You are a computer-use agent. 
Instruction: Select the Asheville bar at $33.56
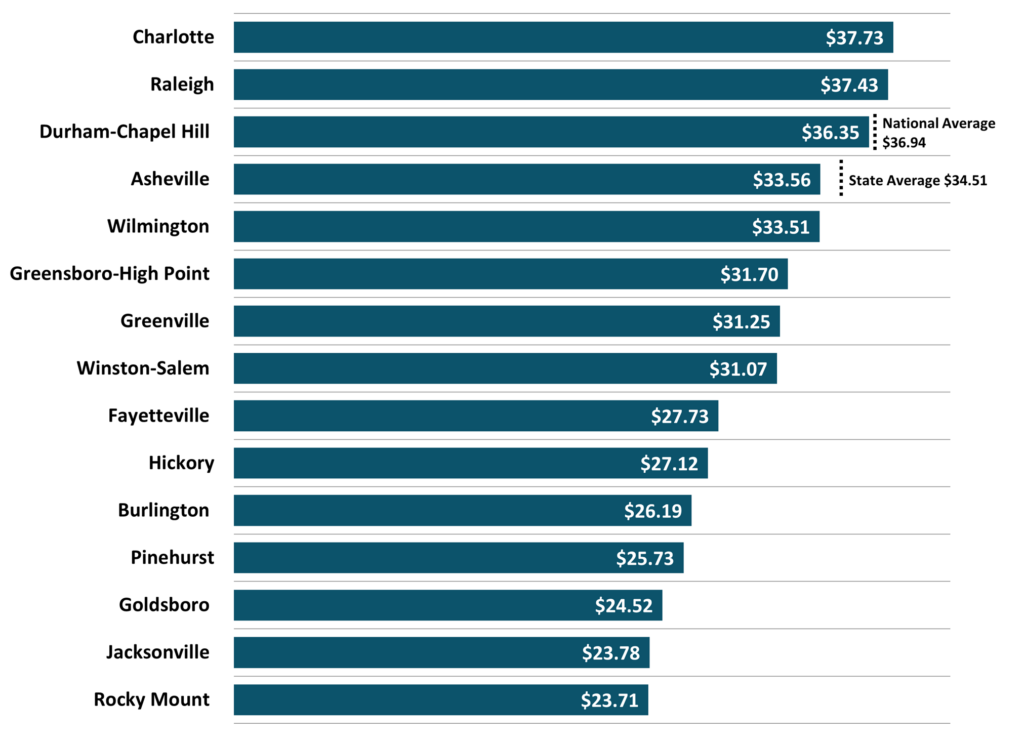[527, 180]
